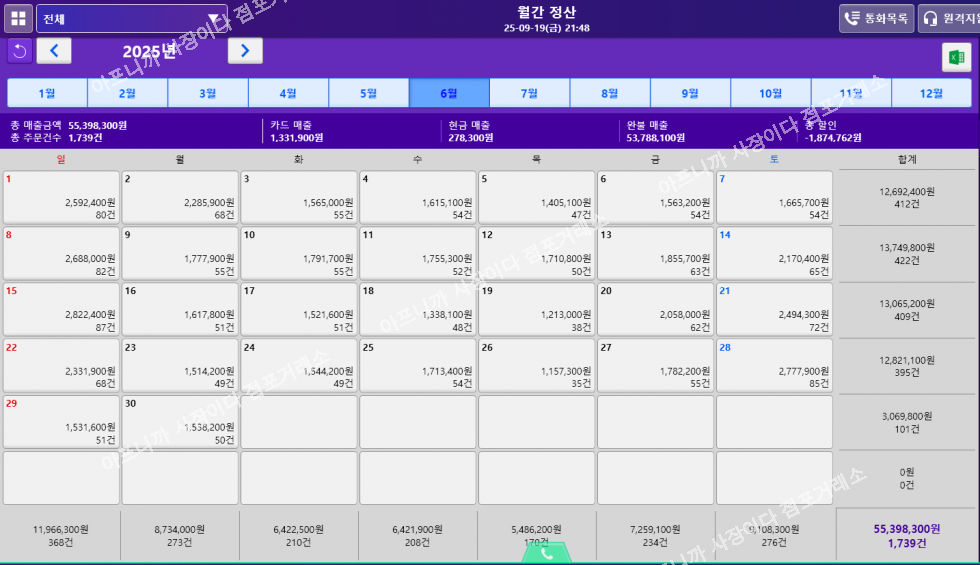980x565 pixels.
Task: Select the 7월 month tab
Action: 529,93
